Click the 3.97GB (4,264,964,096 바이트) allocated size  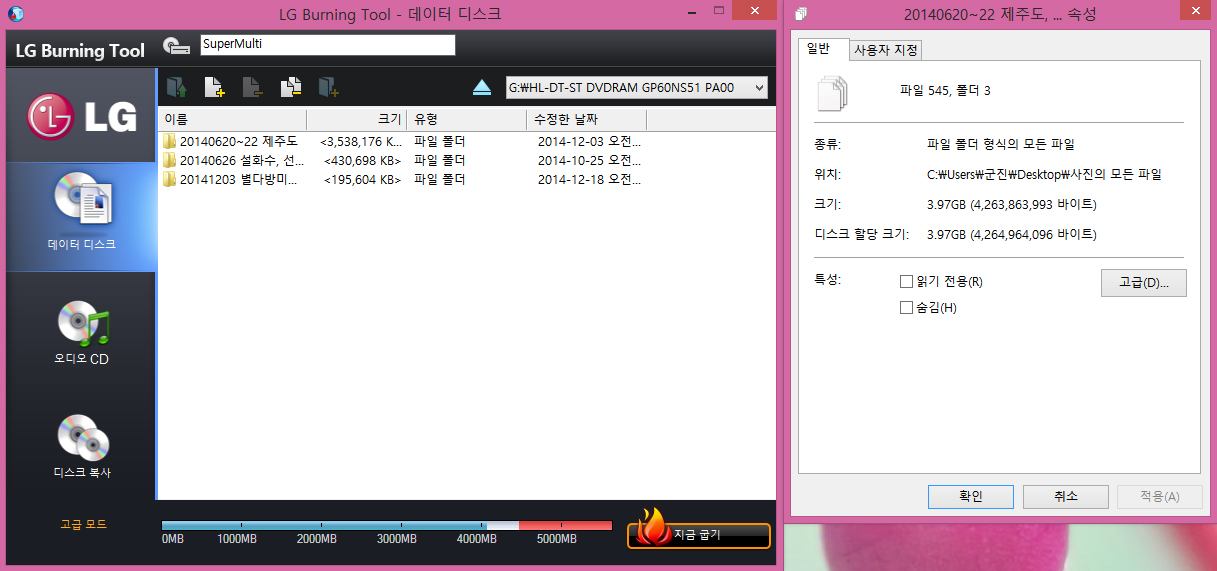point(1012,234)
